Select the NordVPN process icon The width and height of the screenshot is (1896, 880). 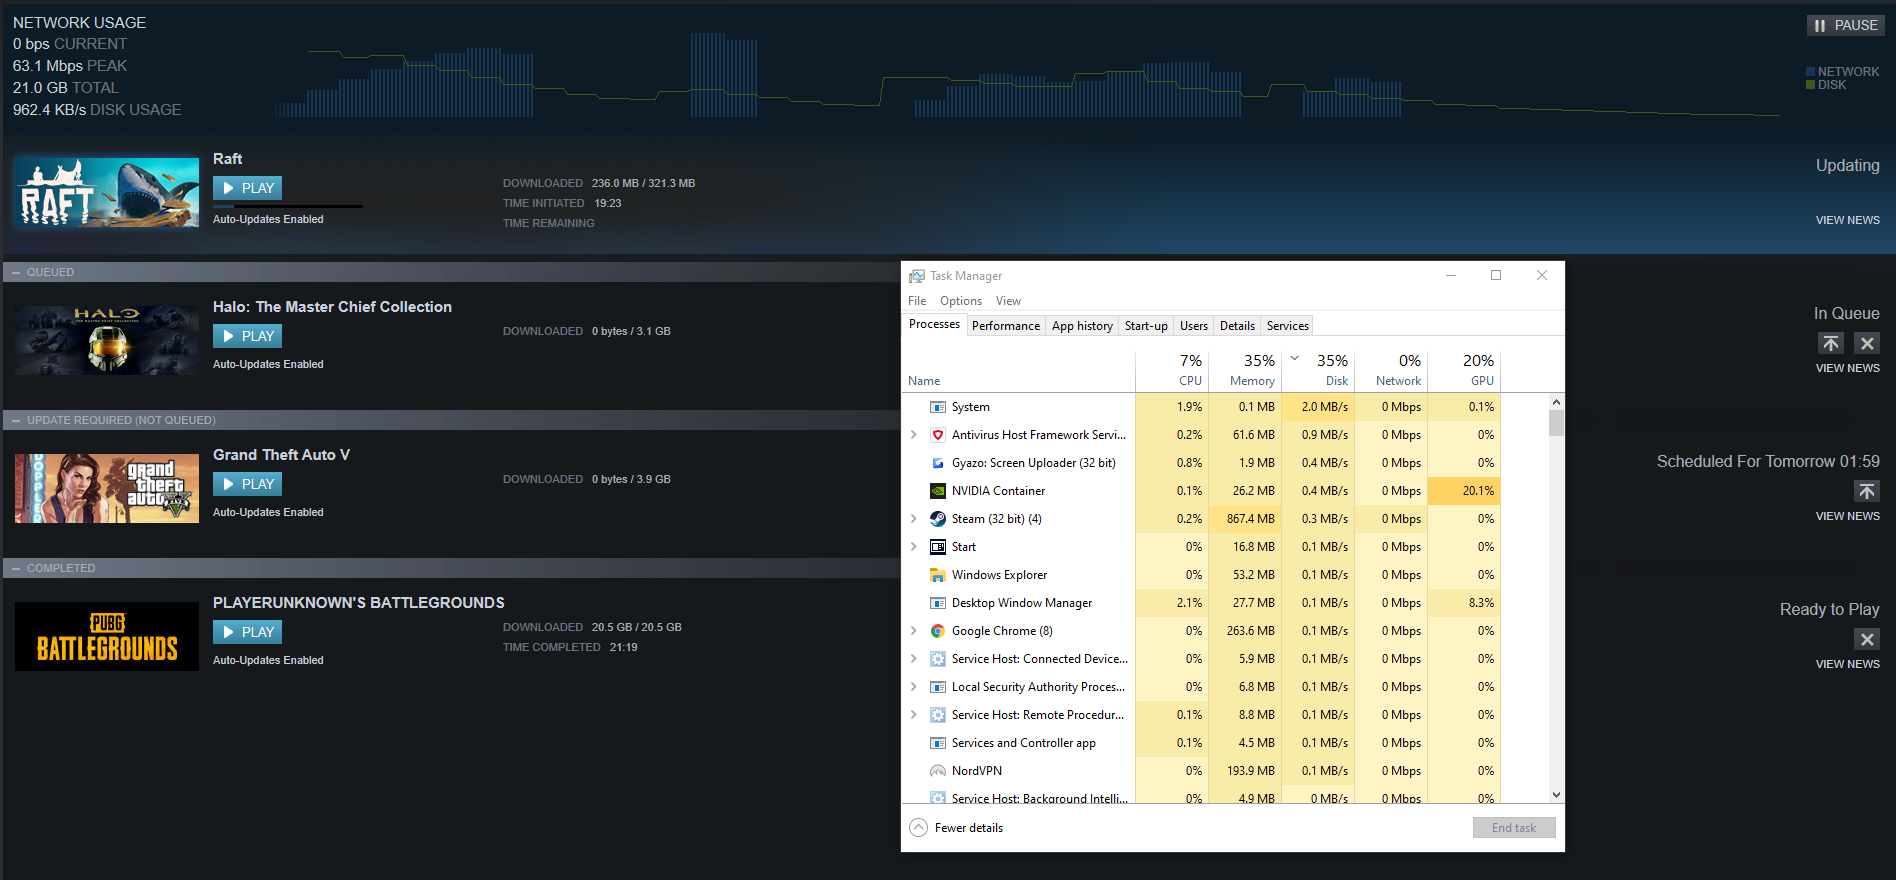pyautogui.click(x=938, y=771)
